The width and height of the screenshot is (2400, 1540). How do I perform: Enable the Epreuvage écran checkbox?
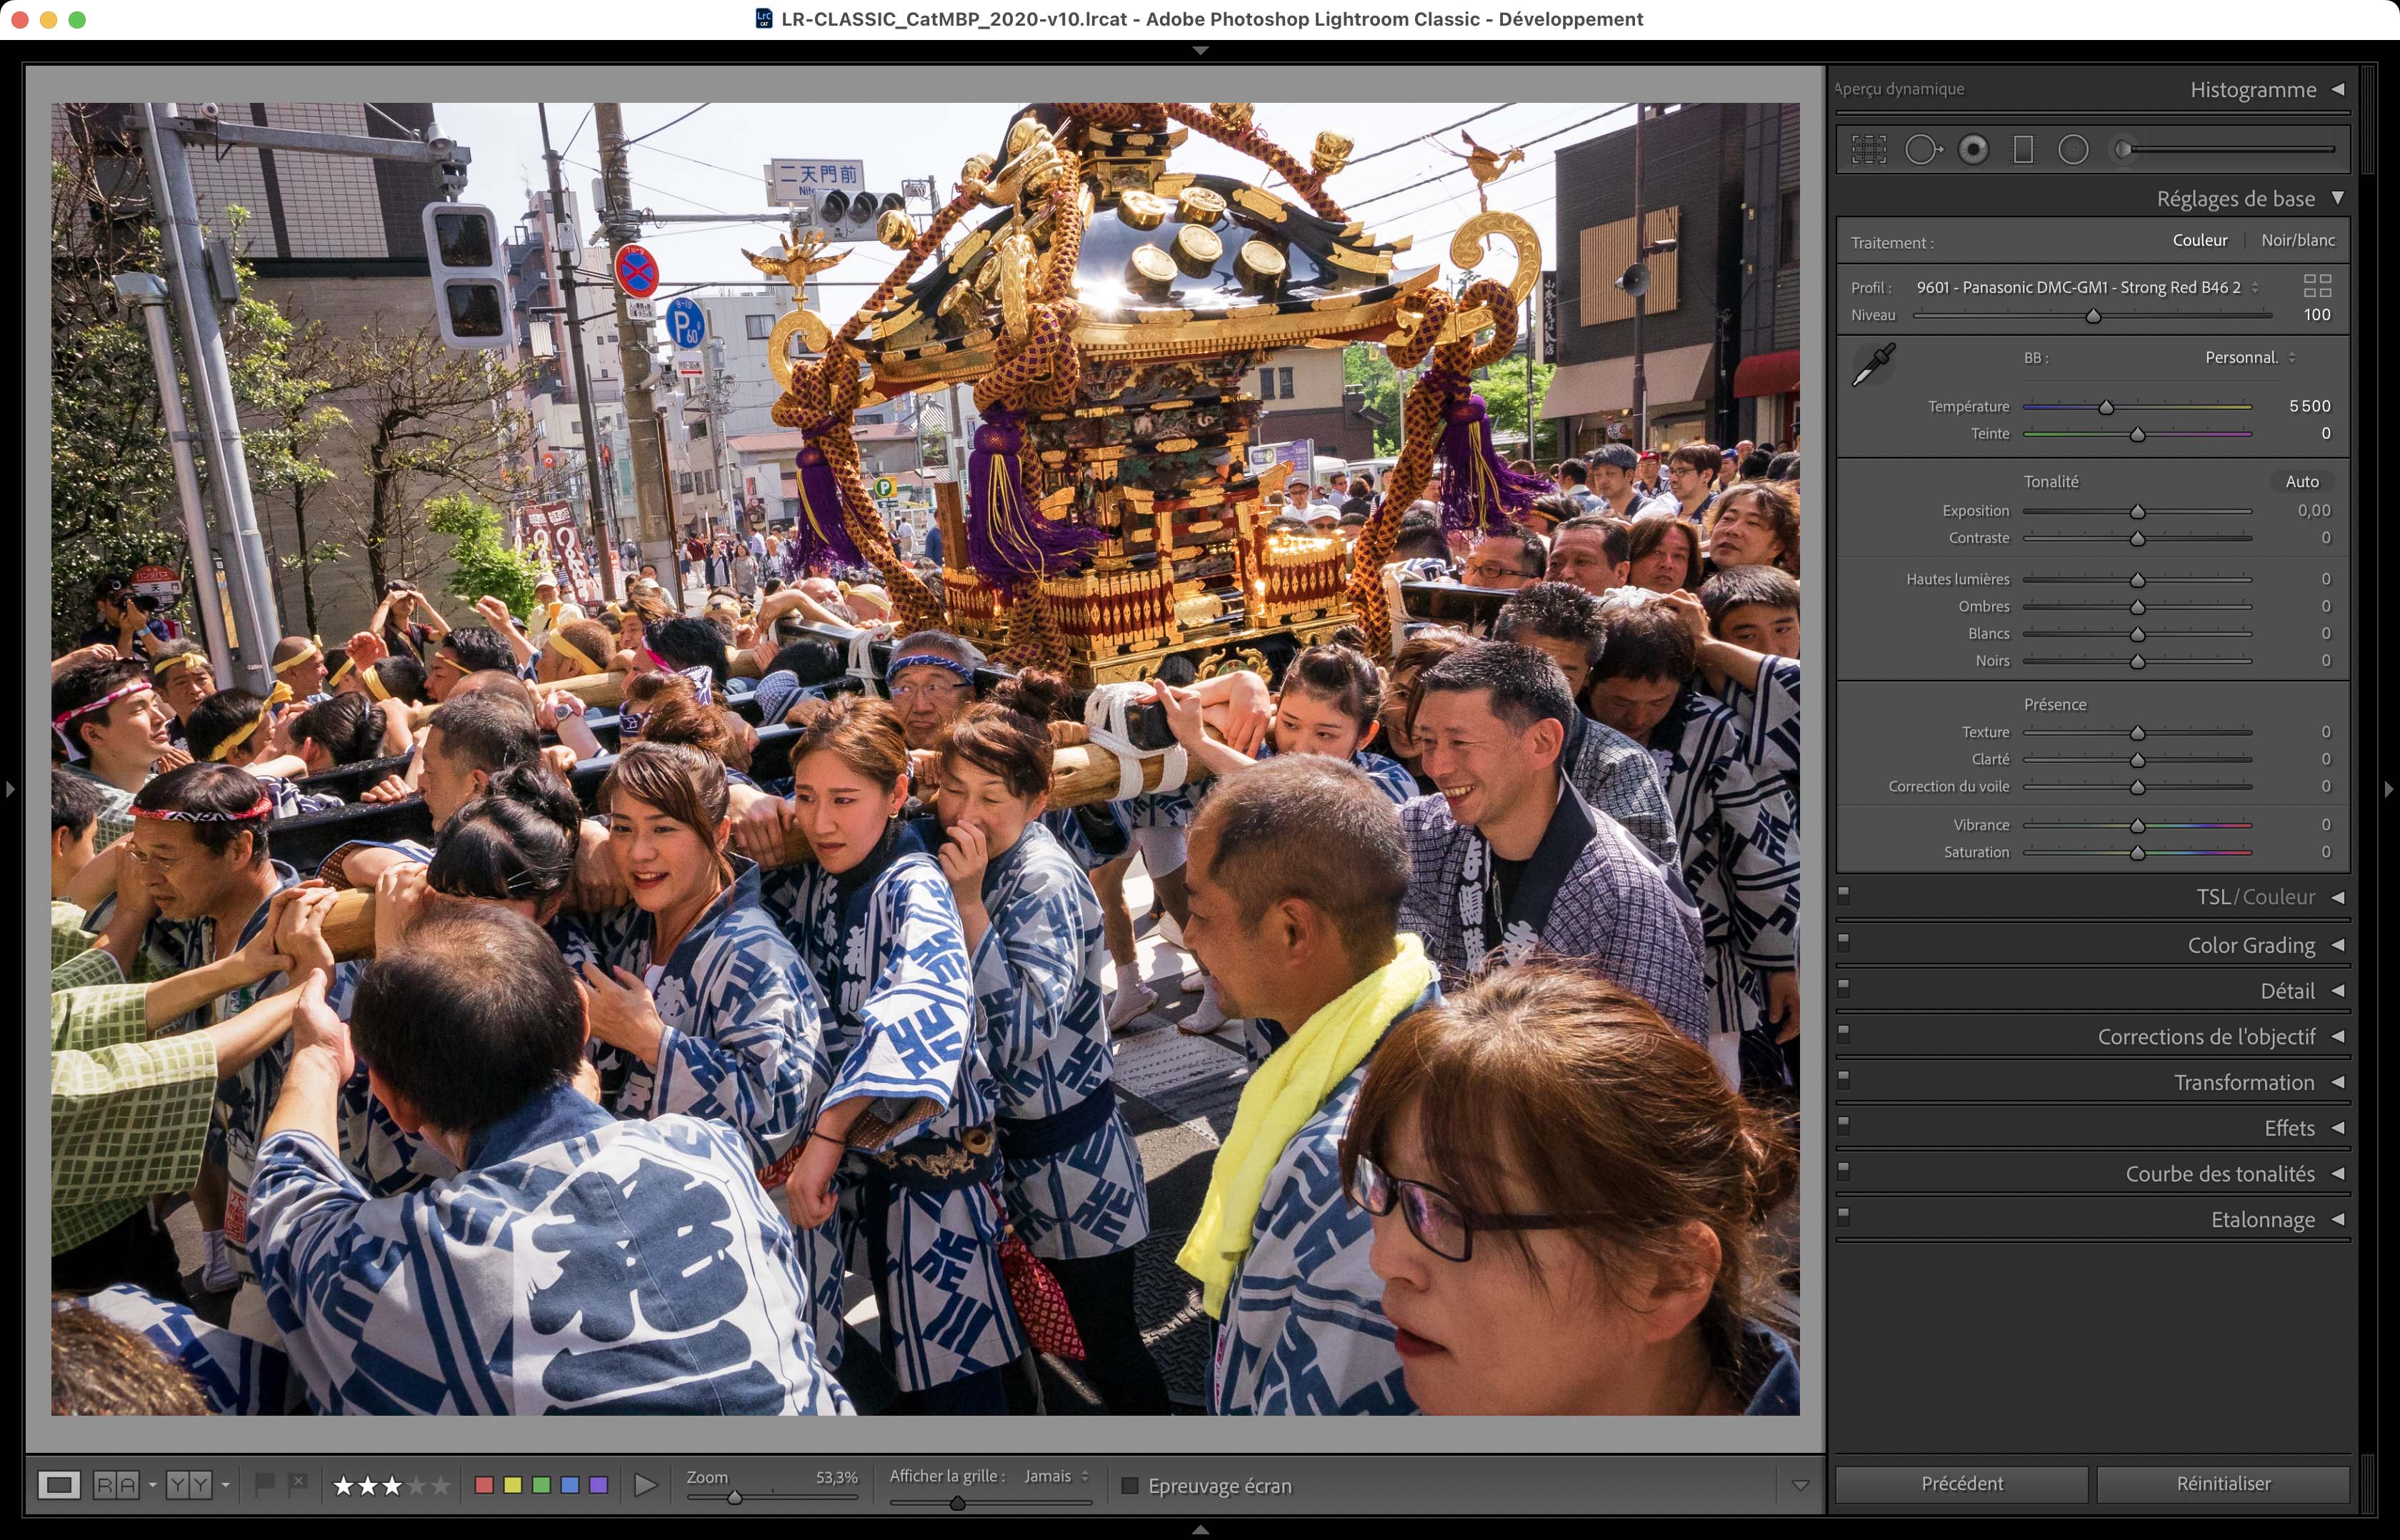click(1130, 1486)
